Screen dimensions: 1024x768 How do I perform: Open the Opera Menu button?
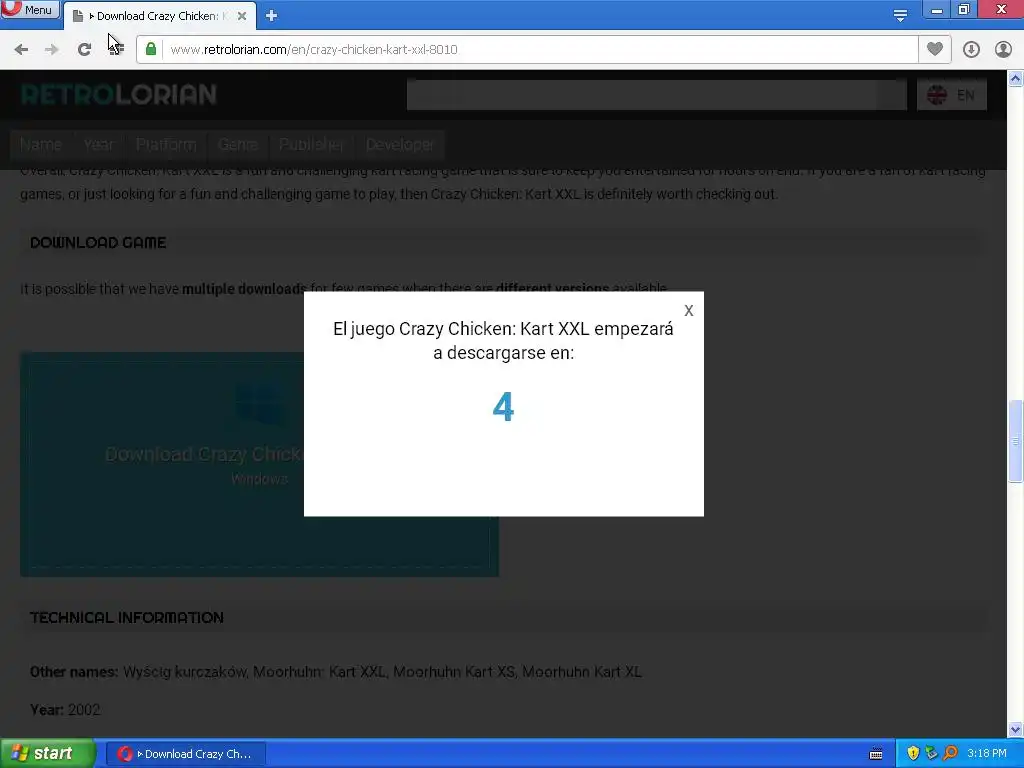(30, 9)
